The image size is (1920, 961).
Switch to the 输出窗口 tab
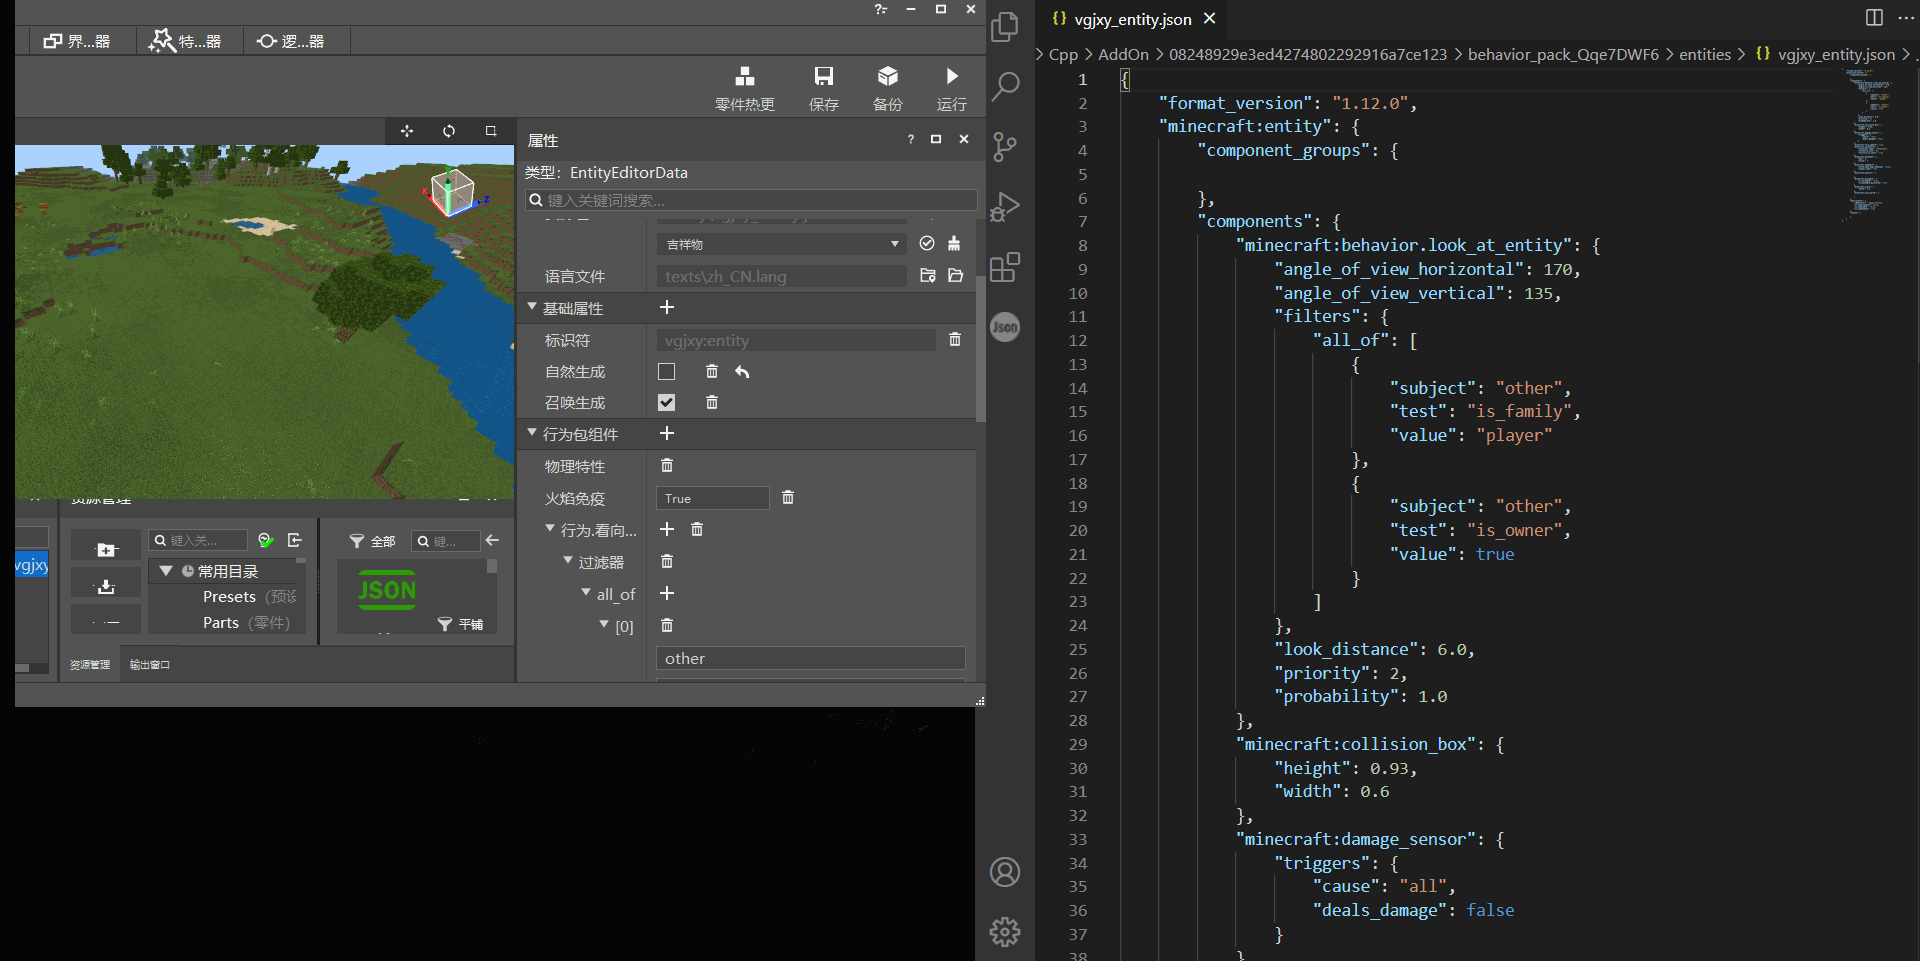point(150,665)
